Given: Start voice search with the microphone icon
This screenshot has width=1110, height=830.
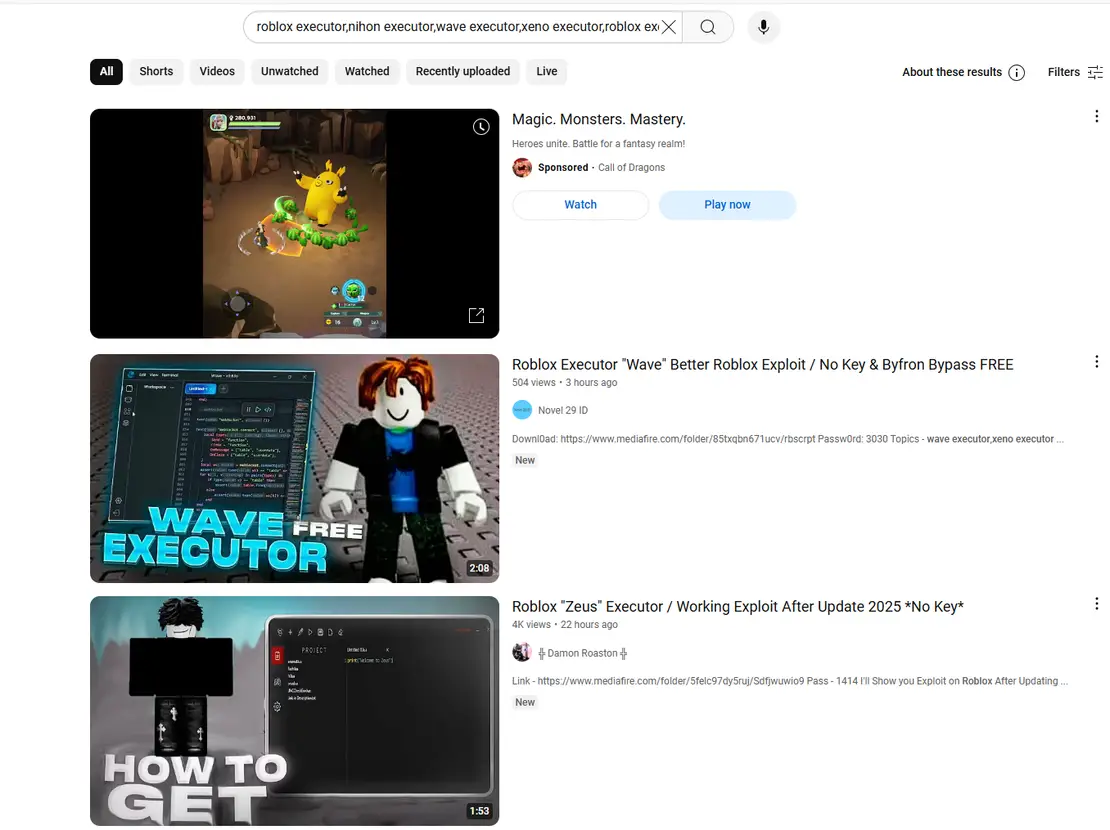Looking at the screenshot, I should pos(763,27).
